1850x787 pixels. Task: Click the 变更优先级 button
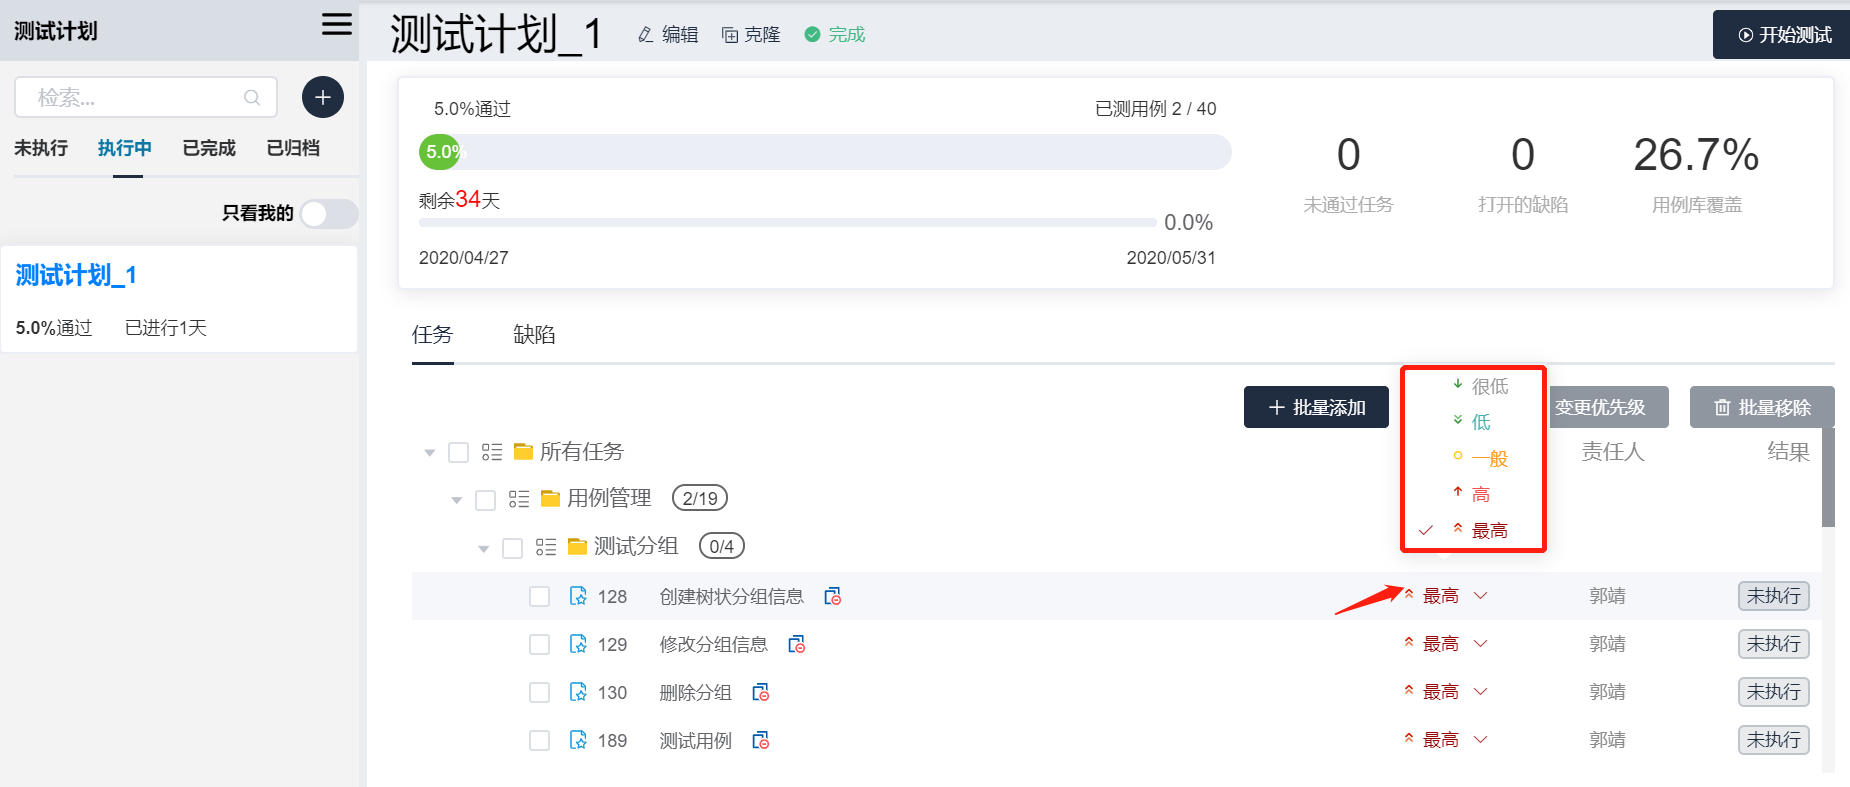(1609, 407)
